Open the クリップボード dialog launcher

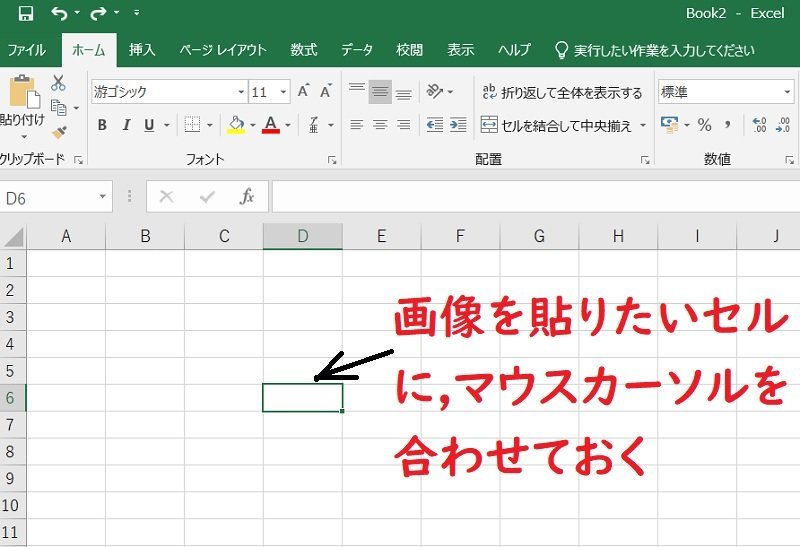tap(78, 160)
